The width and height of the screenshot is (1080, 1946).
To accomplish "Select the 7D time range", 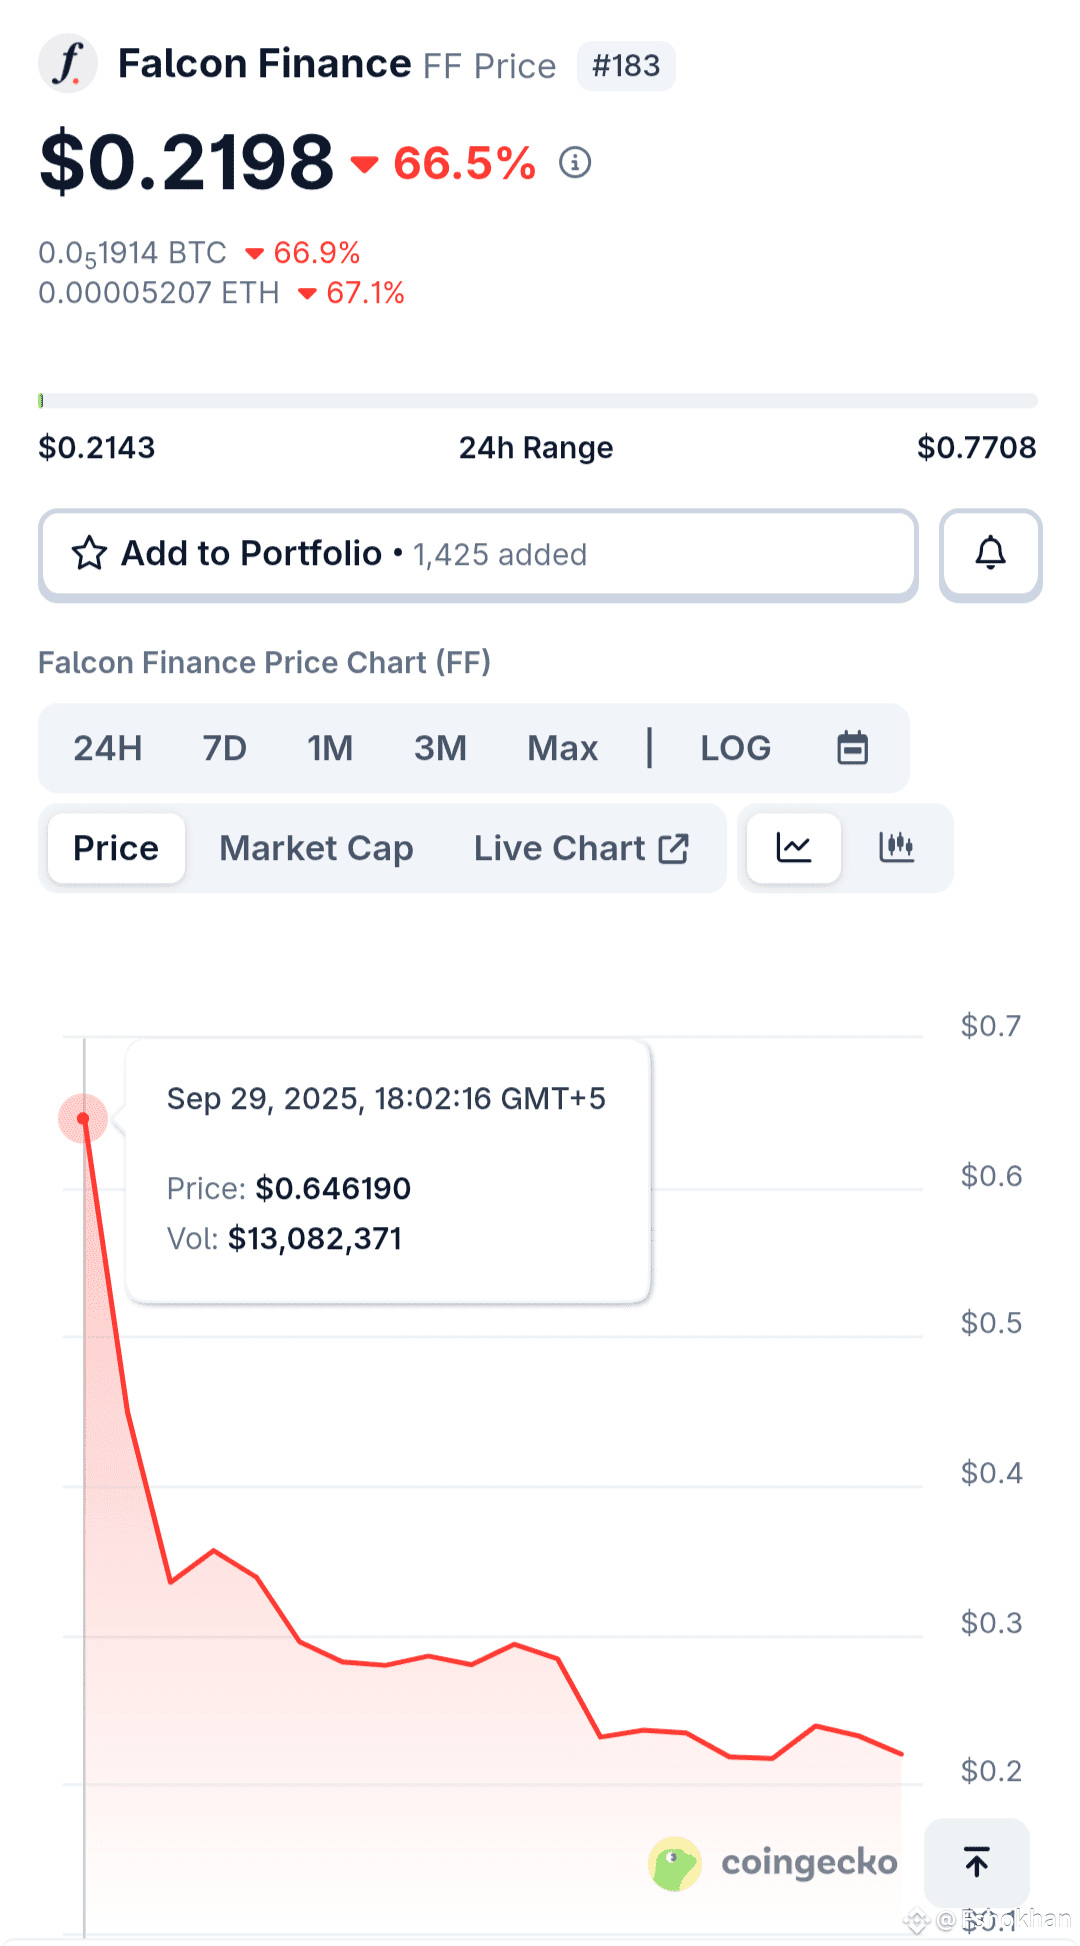I will [x=224, y=748].
